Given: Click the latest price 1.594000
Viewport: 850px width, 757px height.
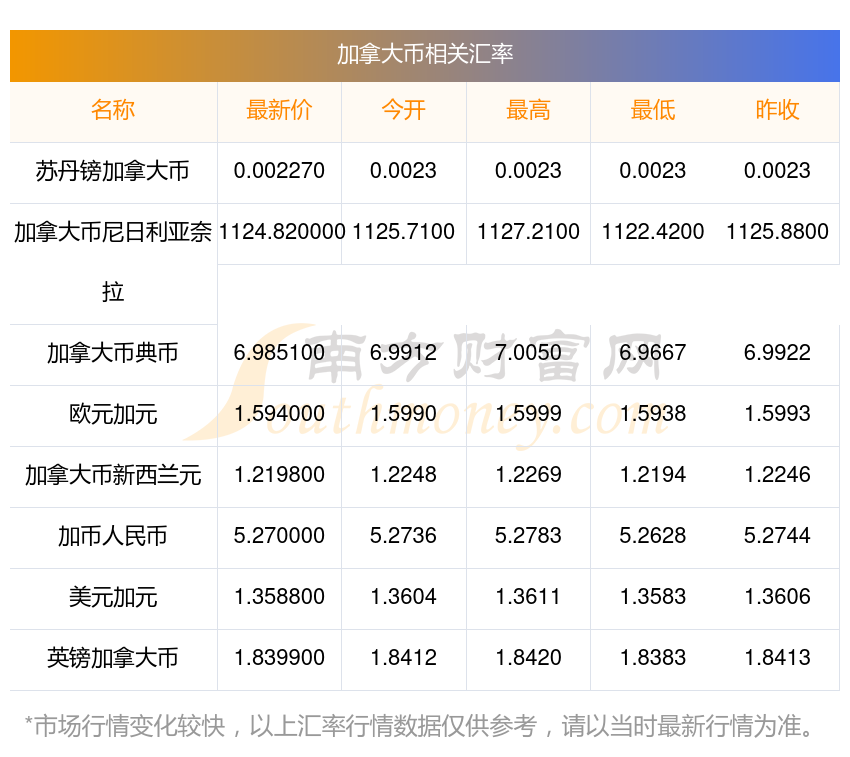Looking at the screenshot, I should pos(279,414).
